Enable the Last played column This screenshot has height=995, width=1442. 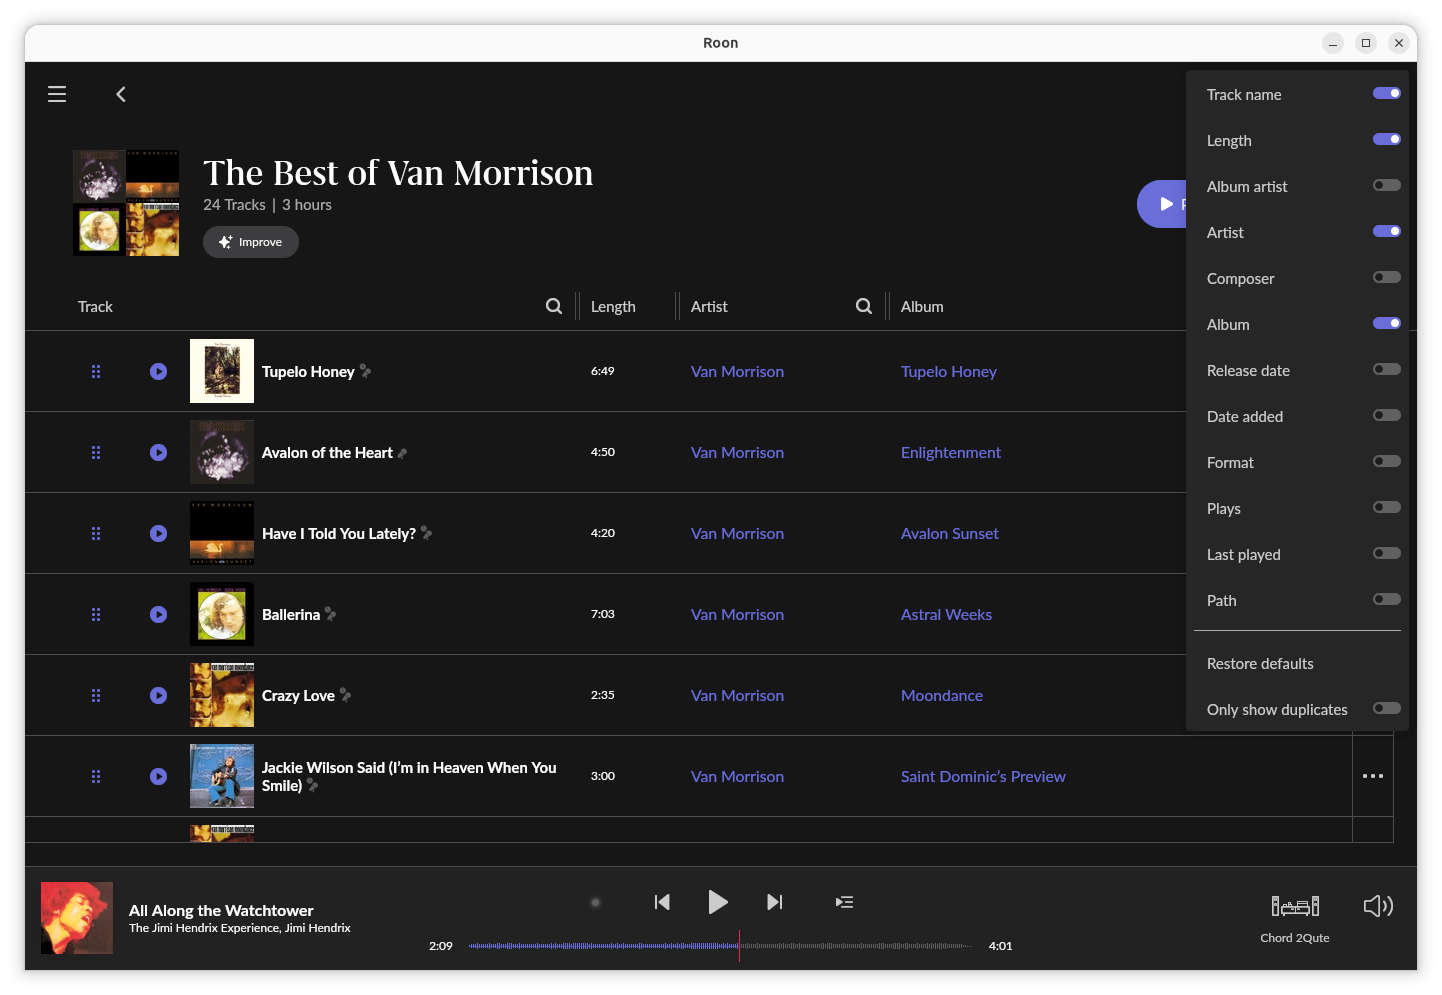(1387, 553)
